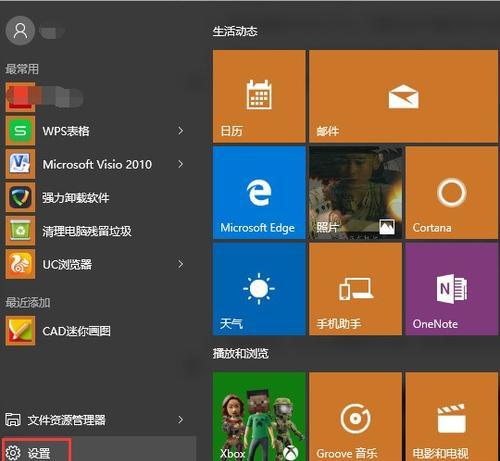
Task: Select the 强力卸载软件 label
Action: (76, 198)
